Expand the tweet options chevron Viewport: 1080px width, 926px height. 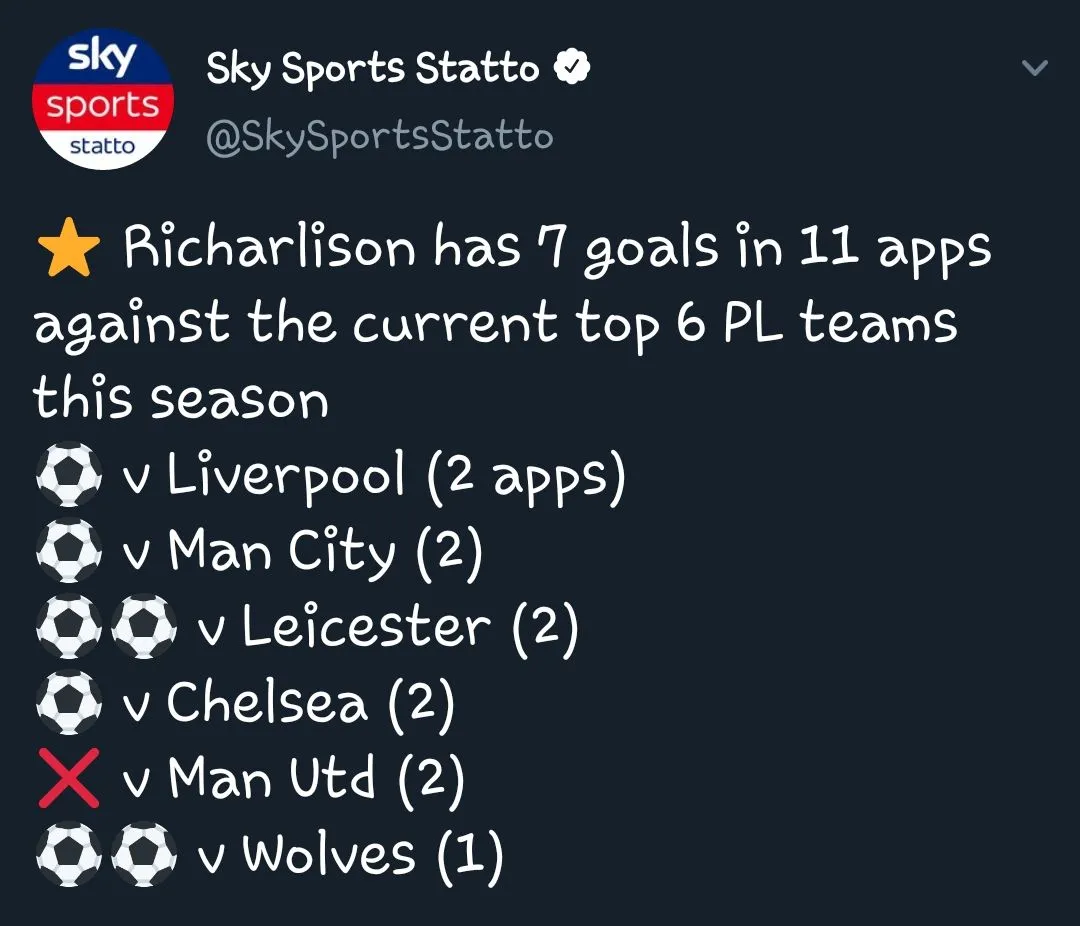(x=1035, y=69)
